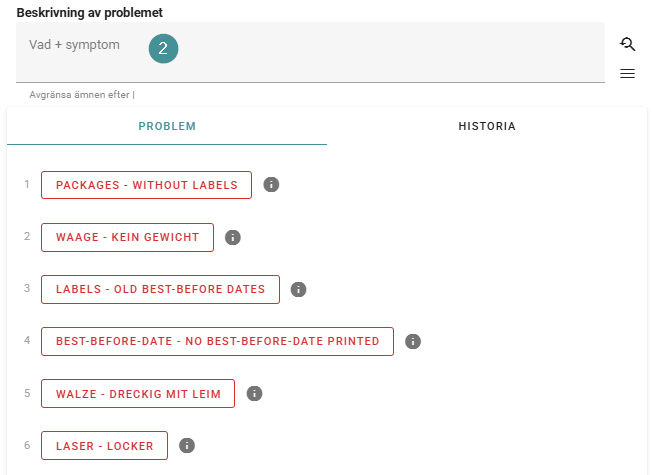Select Packages - Without Labels problem
This screenshot has height=475, width=652.
146,185
